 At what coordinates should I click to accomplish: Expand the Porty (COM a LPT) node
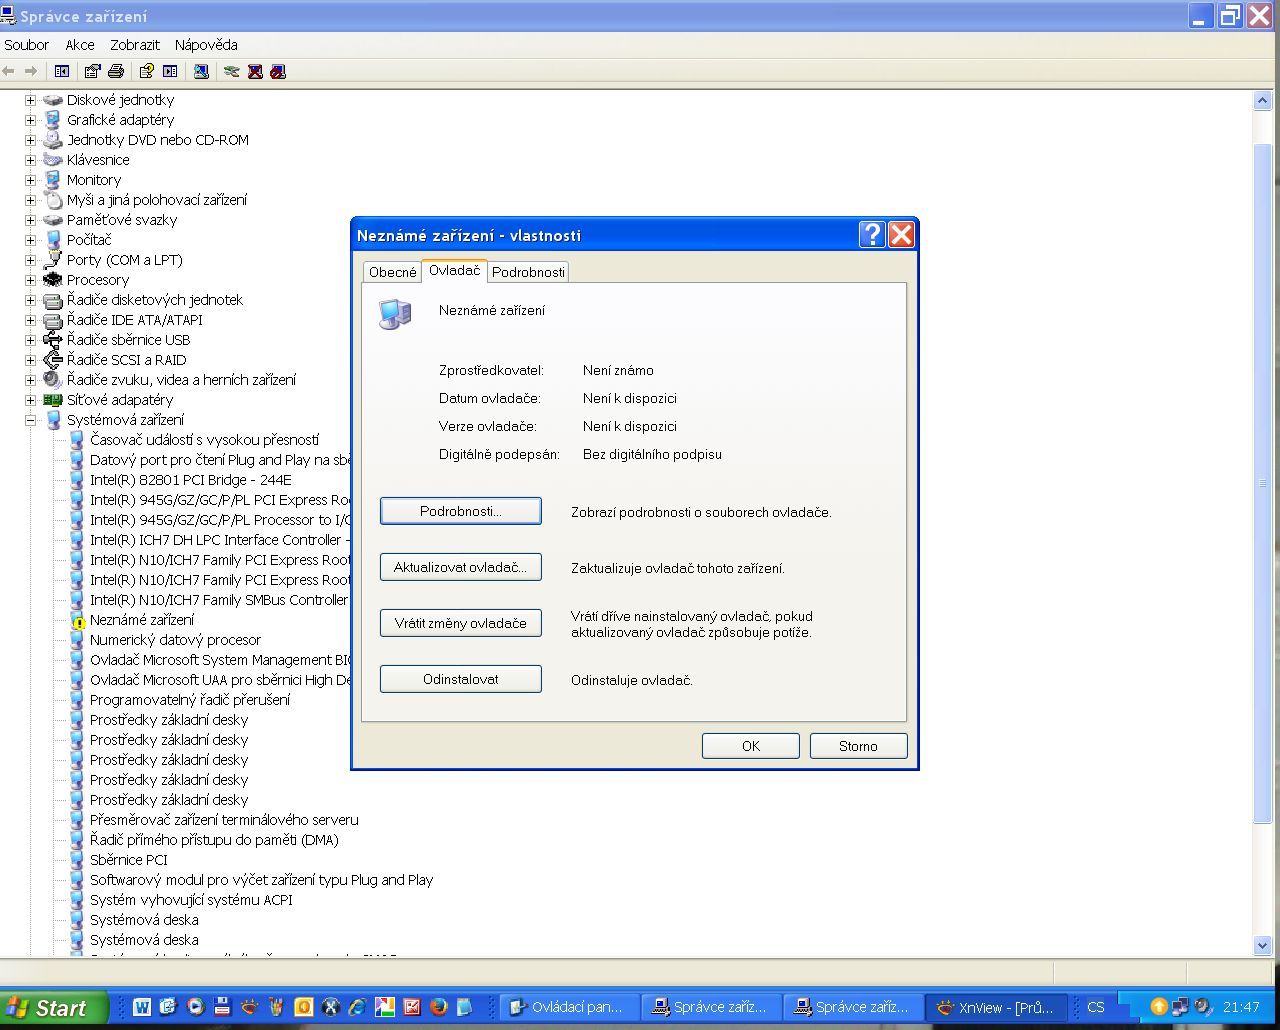point(30,260)
